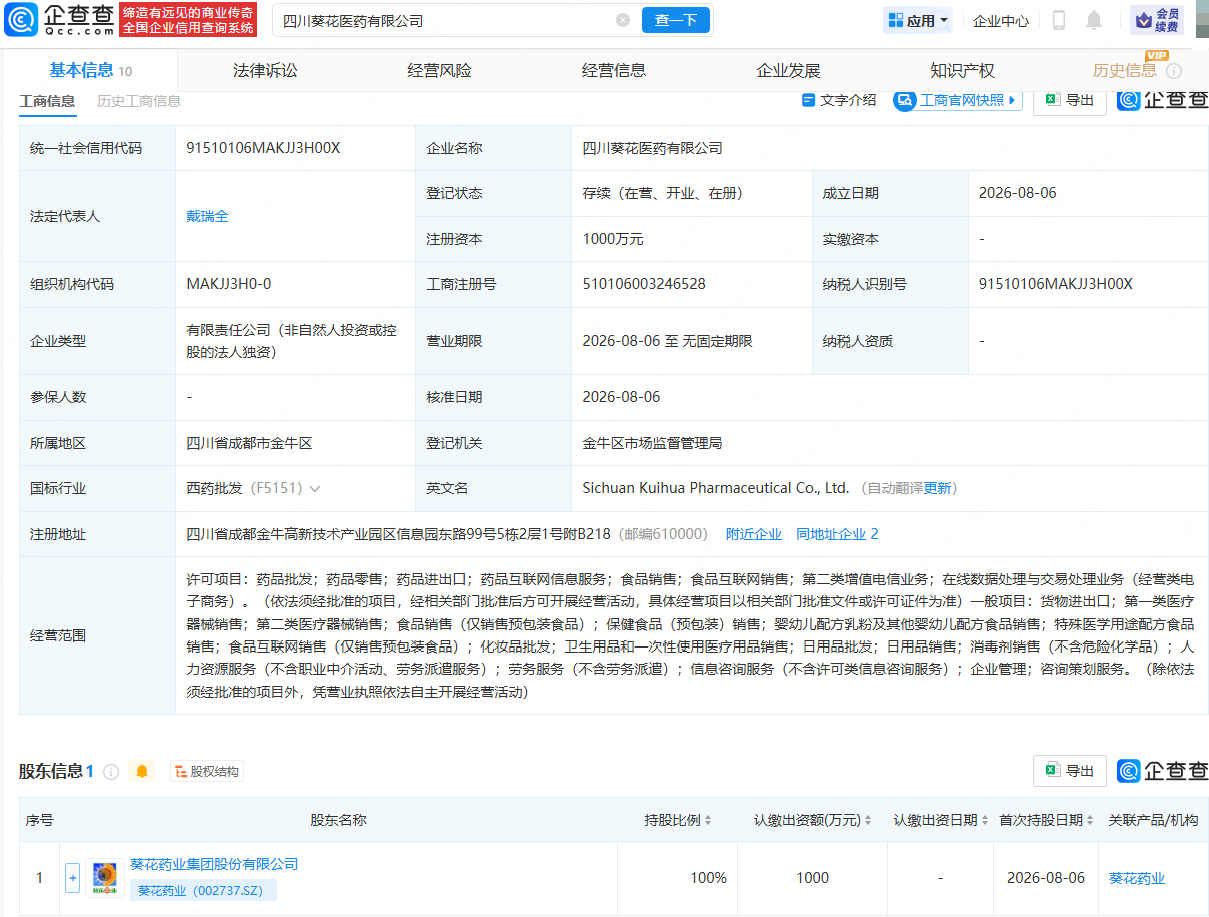Switch to 经营信息 tab
The width and height of the screenshot is (1209, 917).
pyautogui.click(x=614, y=70)
